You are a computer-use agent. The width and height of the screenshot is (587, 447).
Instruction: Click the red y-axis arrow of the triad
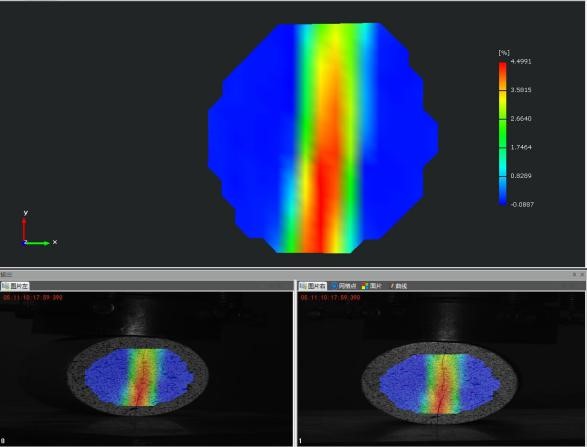pos(24,229)
